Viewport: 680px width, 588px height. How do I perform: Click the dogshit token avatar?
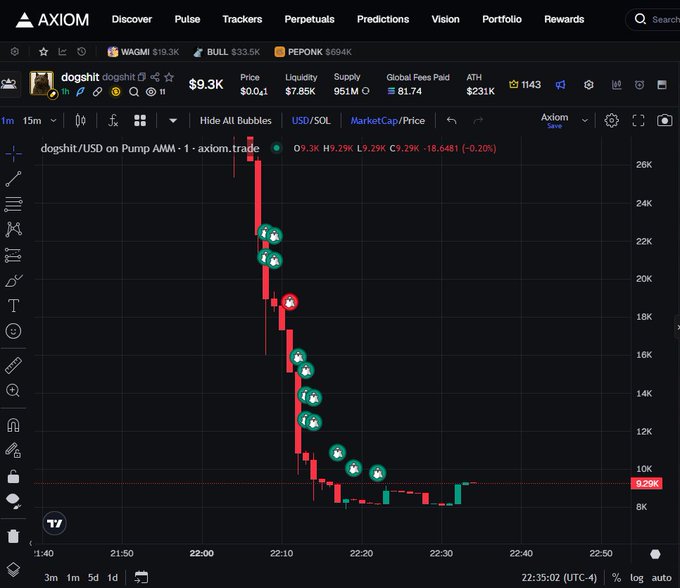(x=42, y=83)
